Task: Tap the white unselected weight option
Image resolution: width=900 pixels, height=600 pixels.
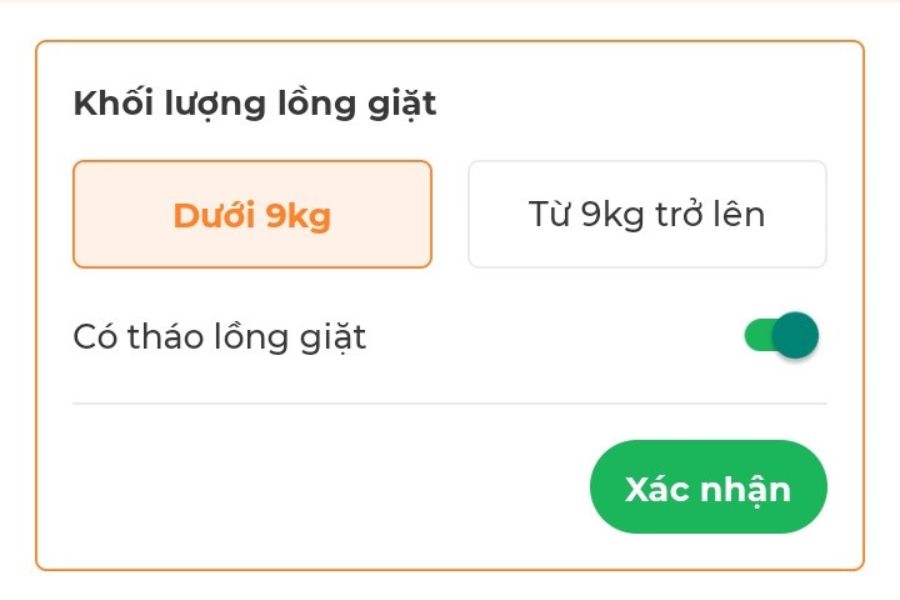Action: (x=647, y=215)
